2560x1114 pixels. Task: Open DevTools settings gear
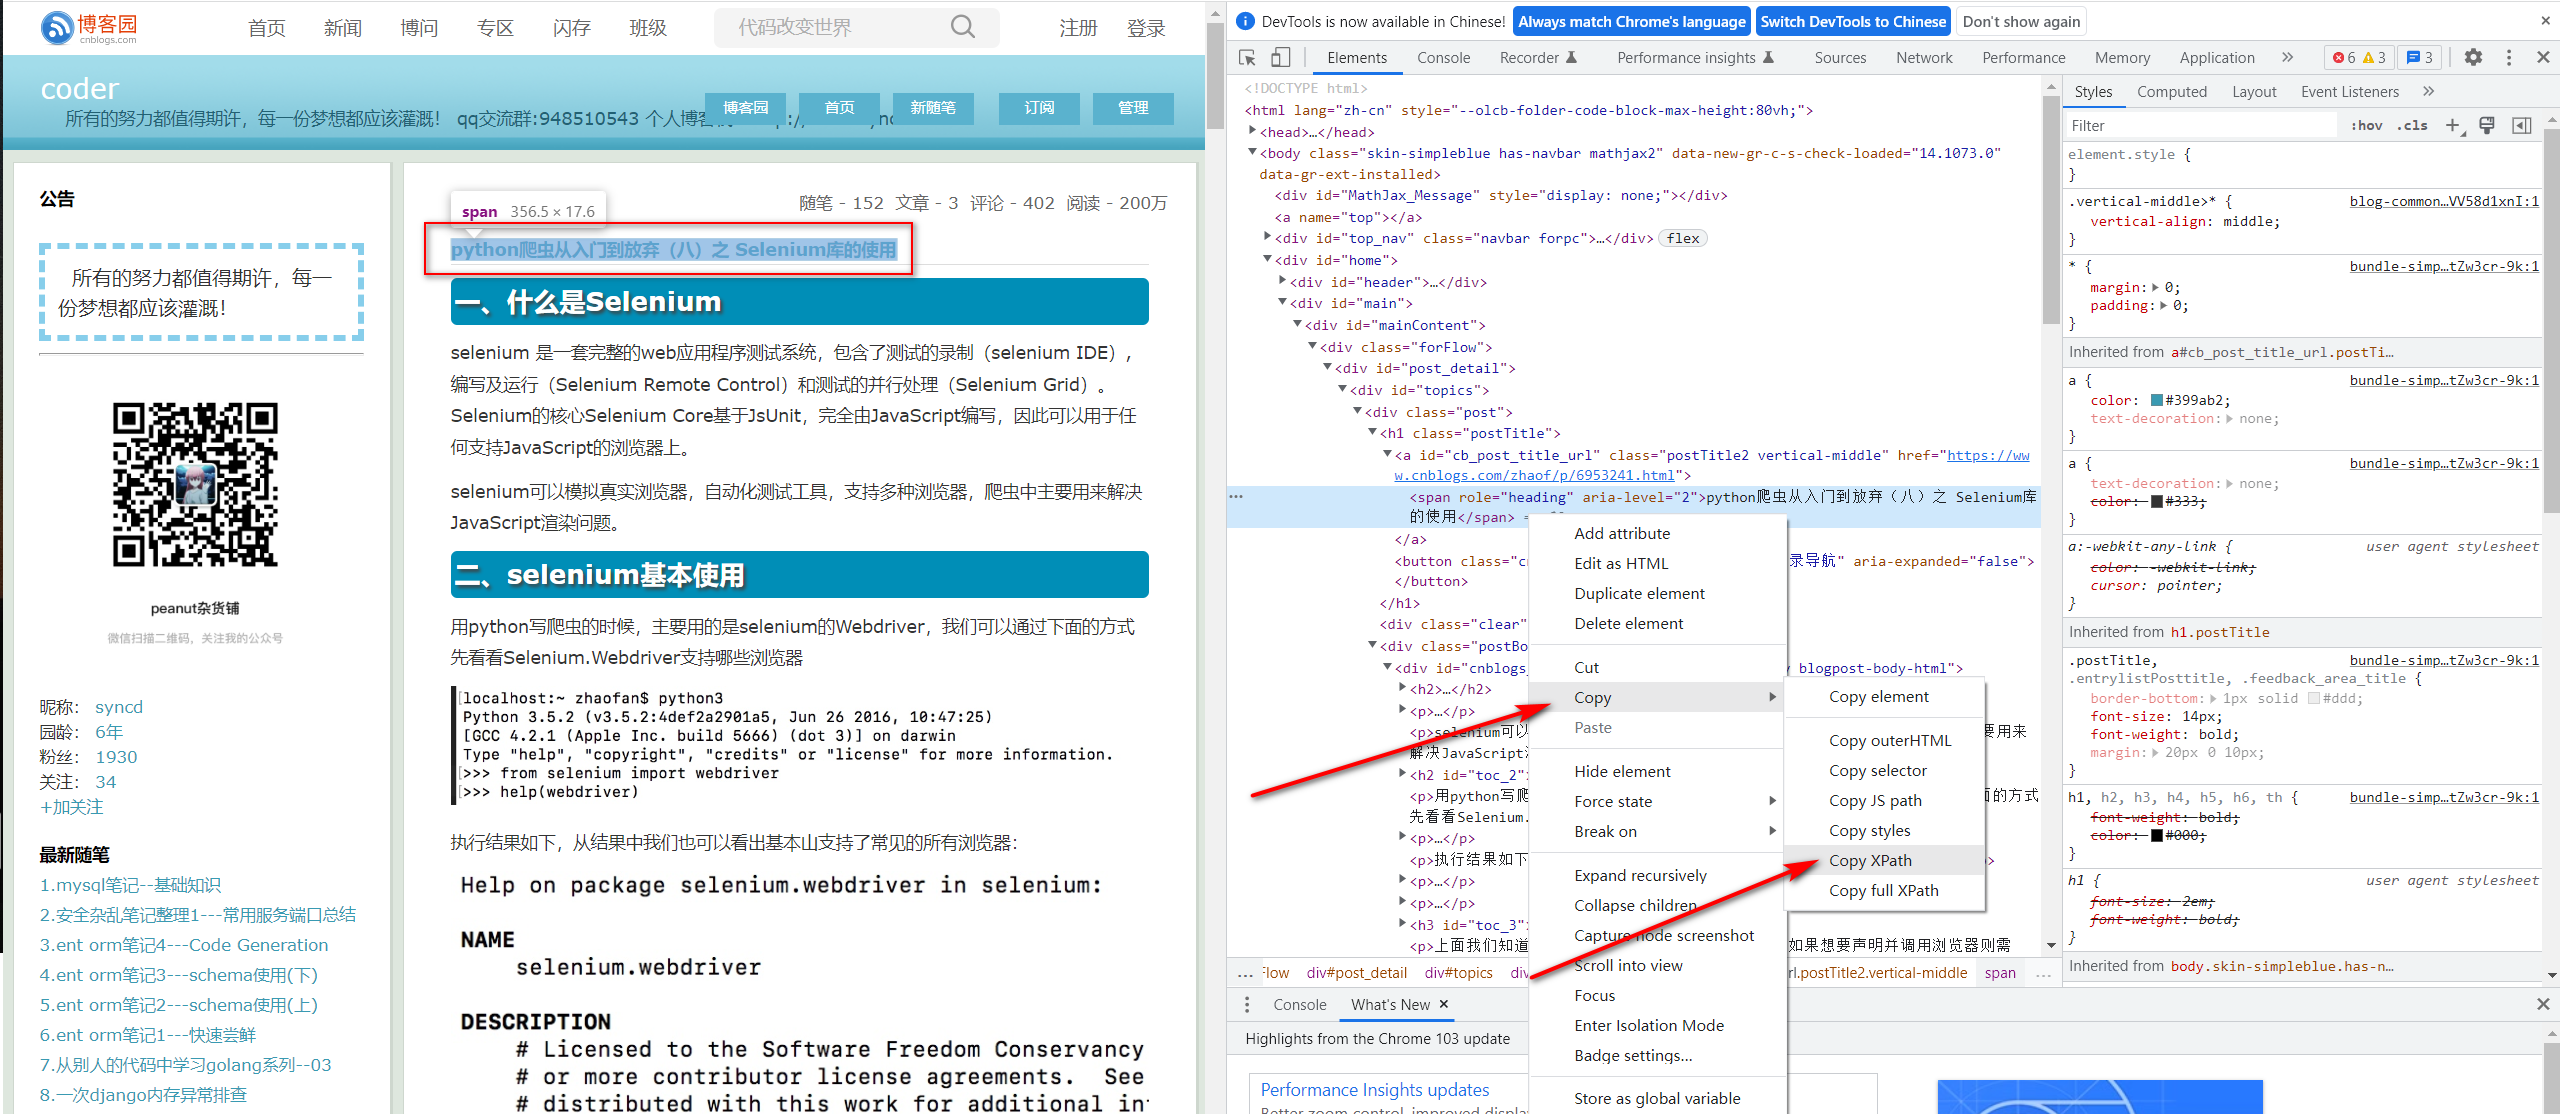pyautogui.click(x=2473, y=57)
